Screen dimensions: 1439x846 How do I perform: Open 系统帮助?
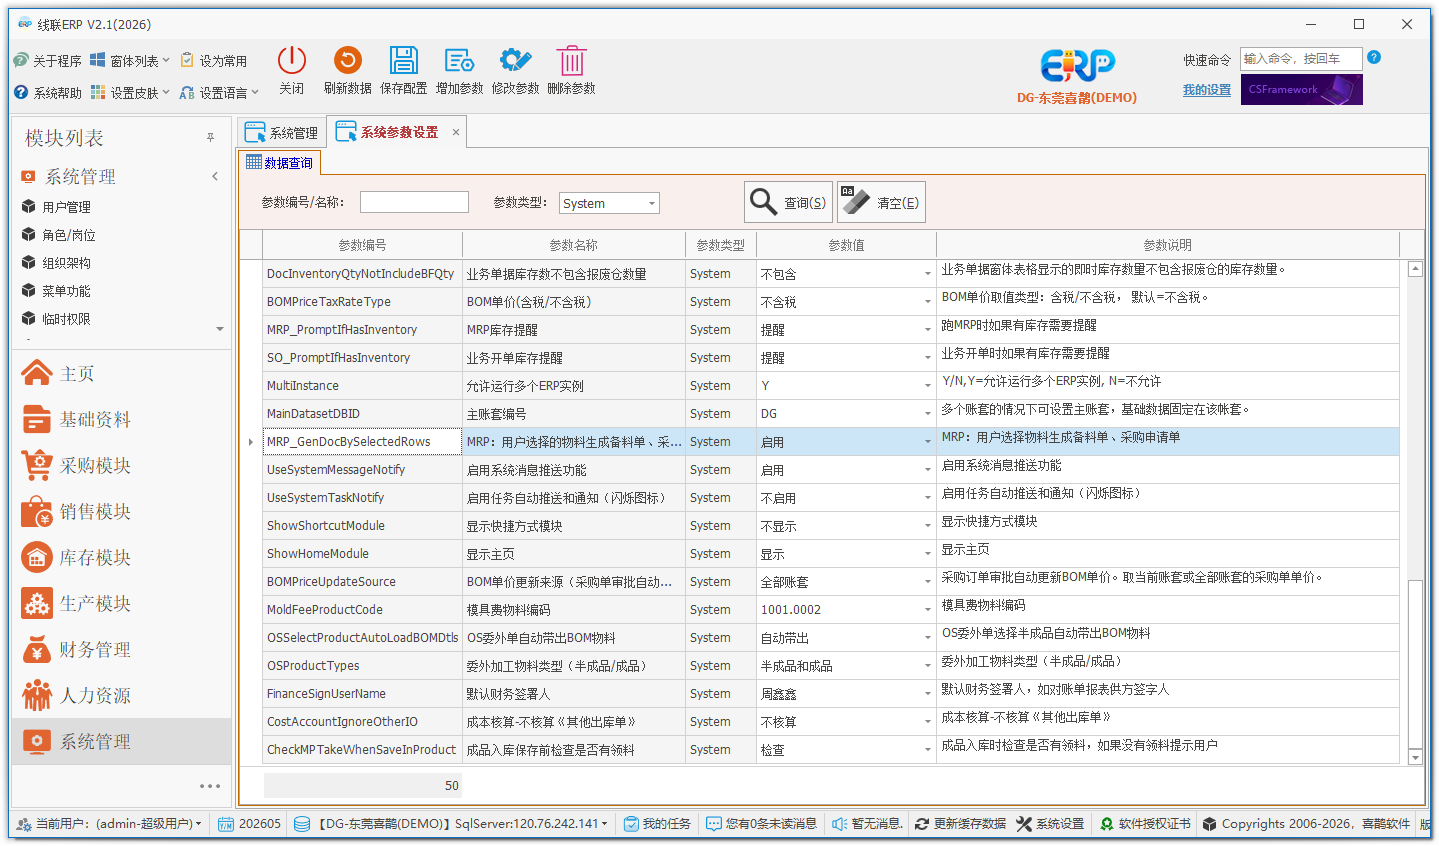(x=48, y=92)
